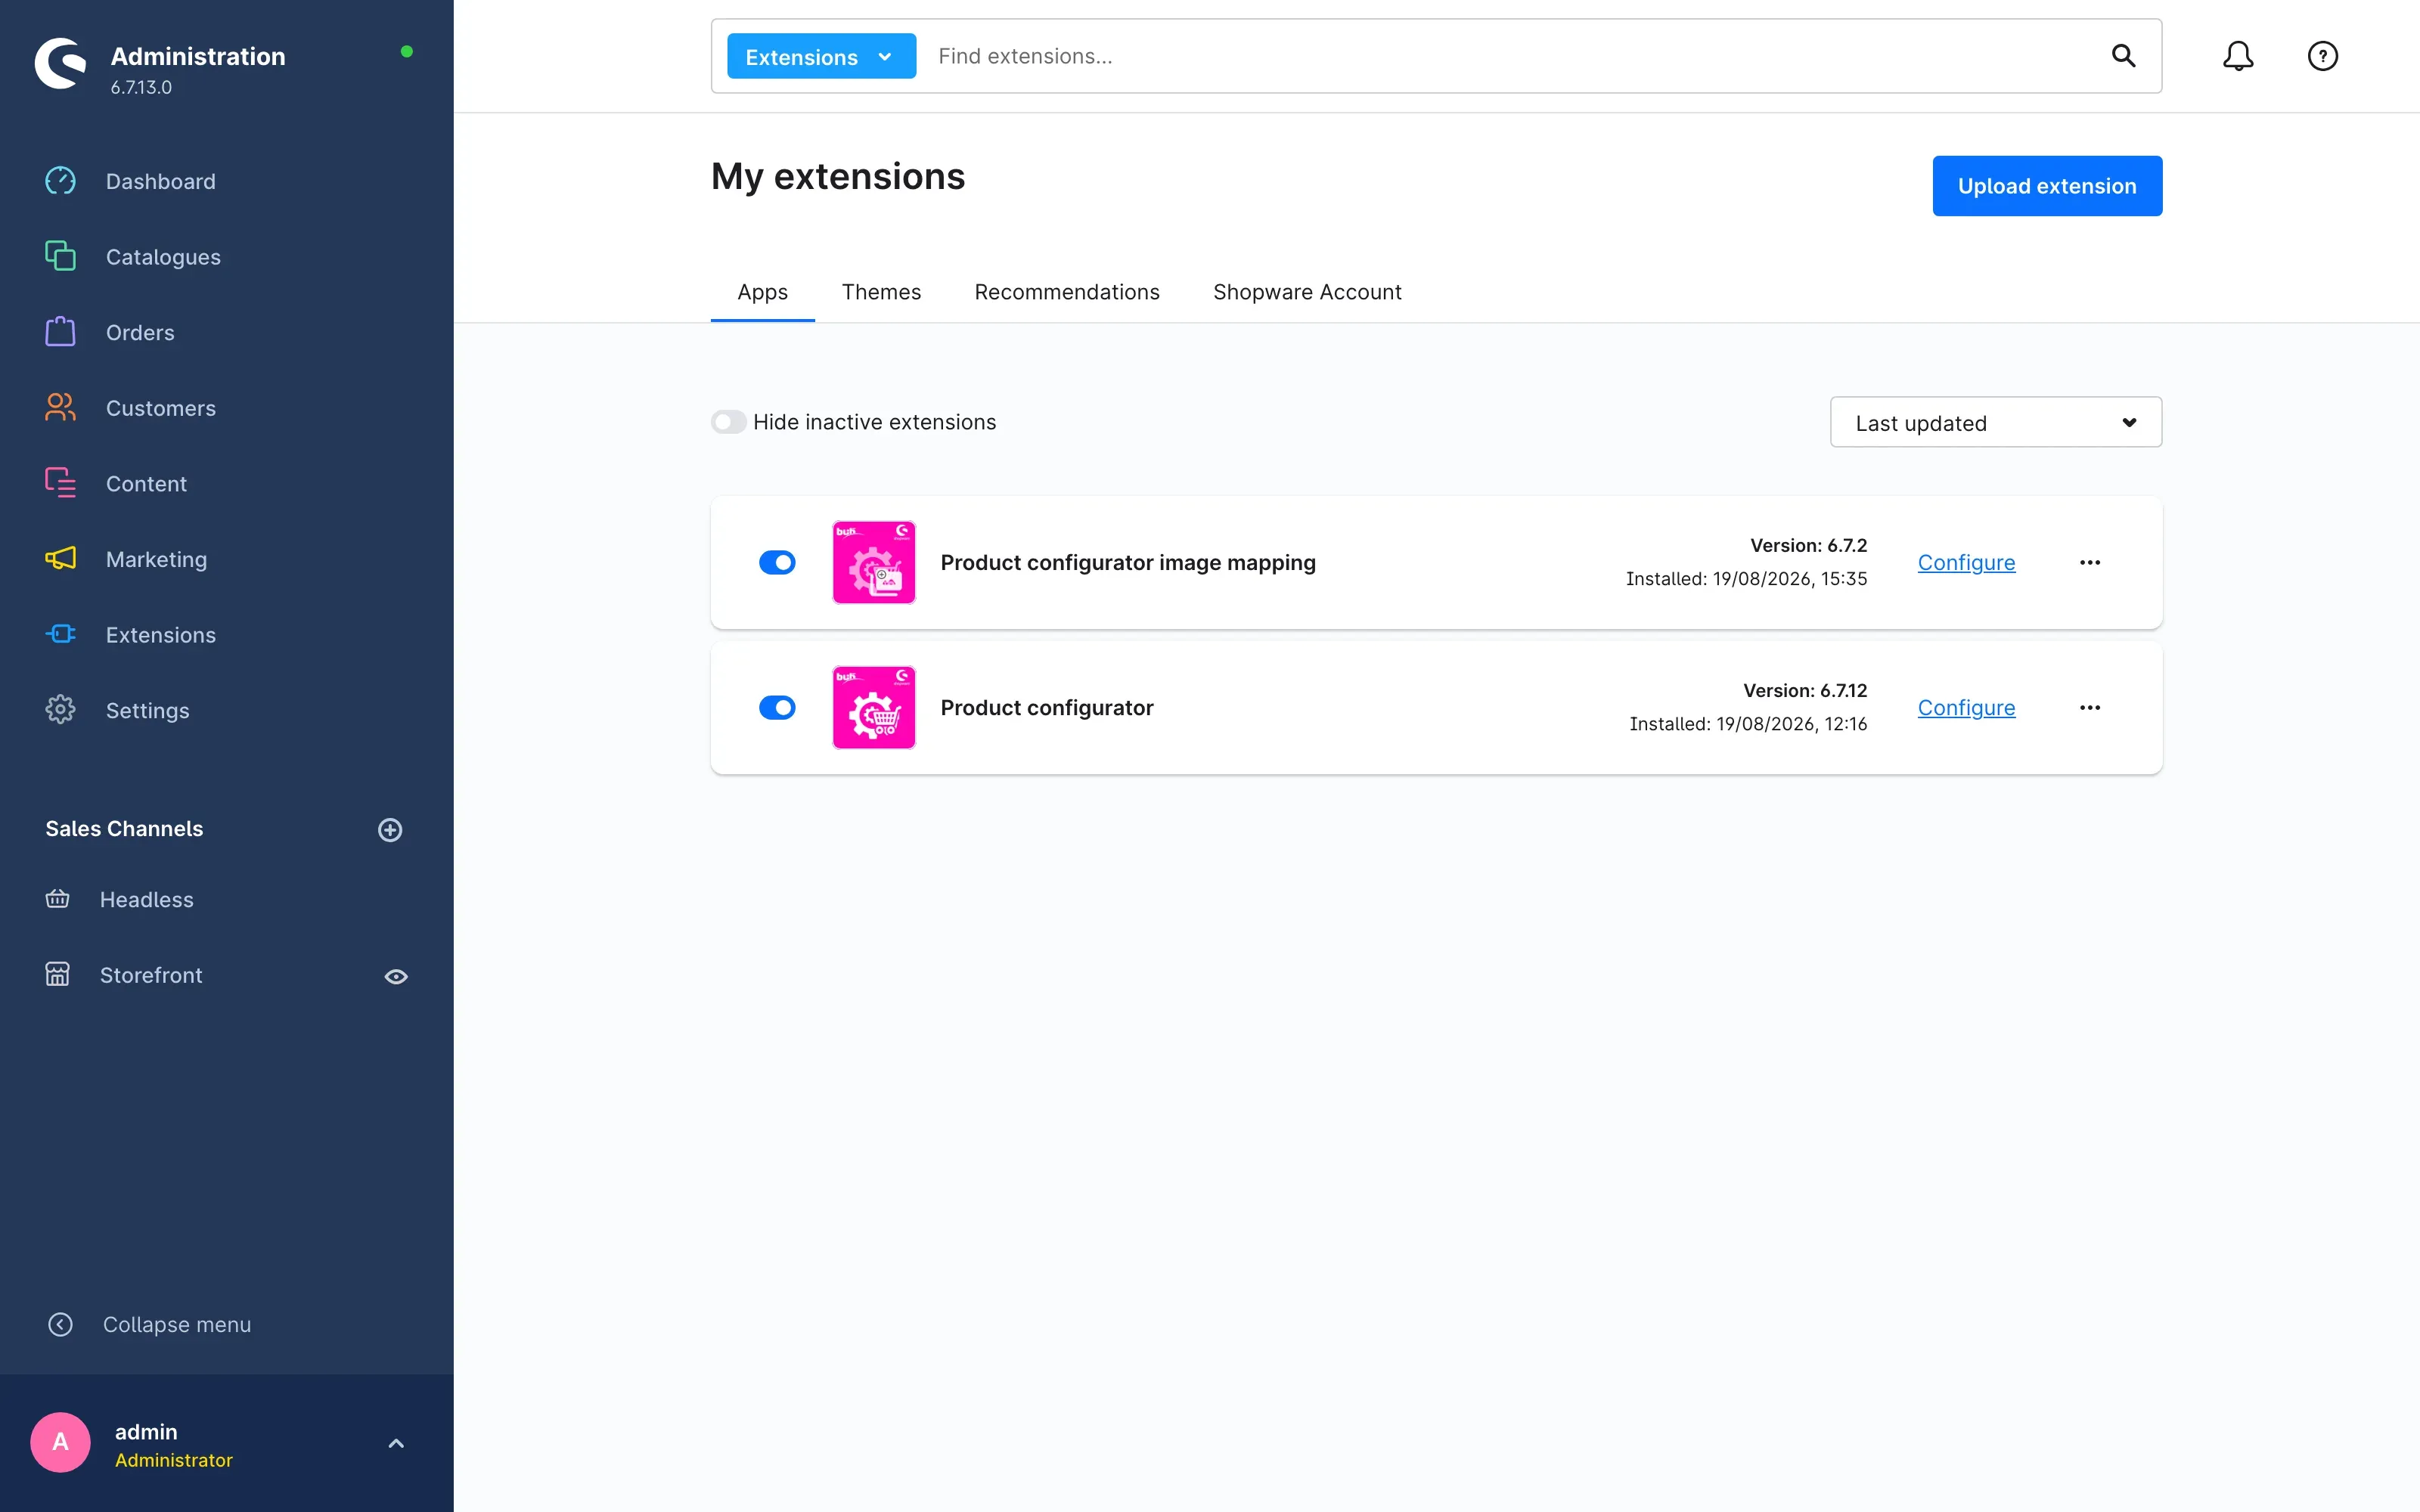Switch to the Themes tab

pos(881,292)
